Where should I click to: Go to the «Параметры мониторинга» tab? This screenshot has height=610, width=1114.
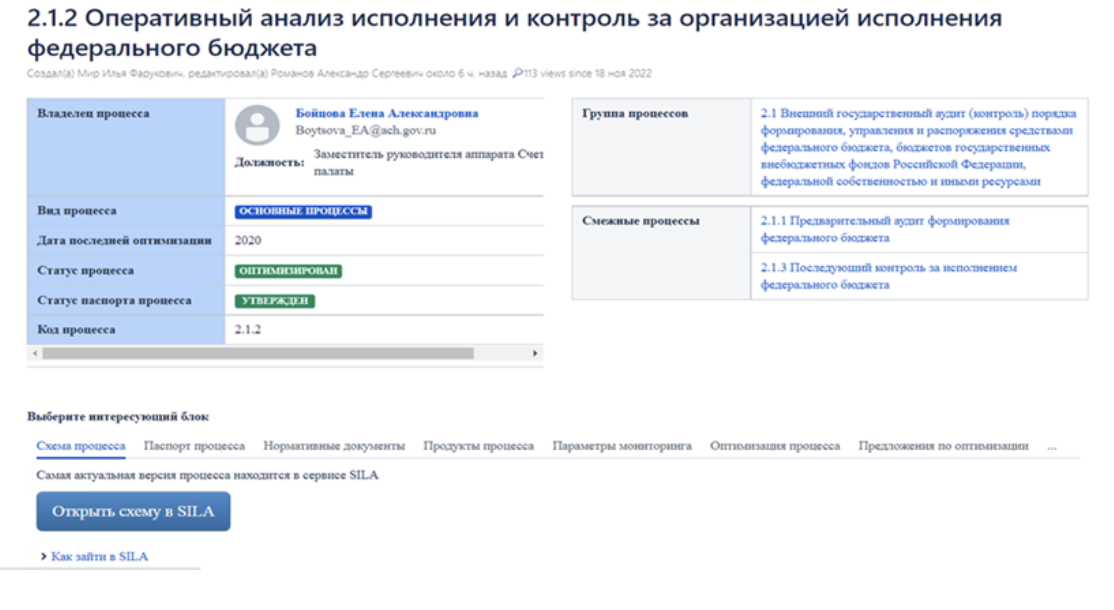pos(622,446)
